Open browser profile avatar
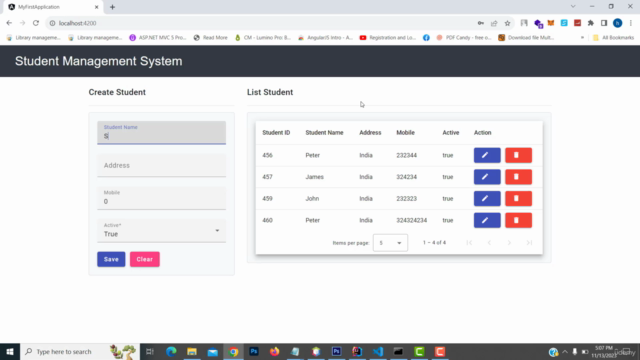This screenshot has height=360, width=640. 618,23
